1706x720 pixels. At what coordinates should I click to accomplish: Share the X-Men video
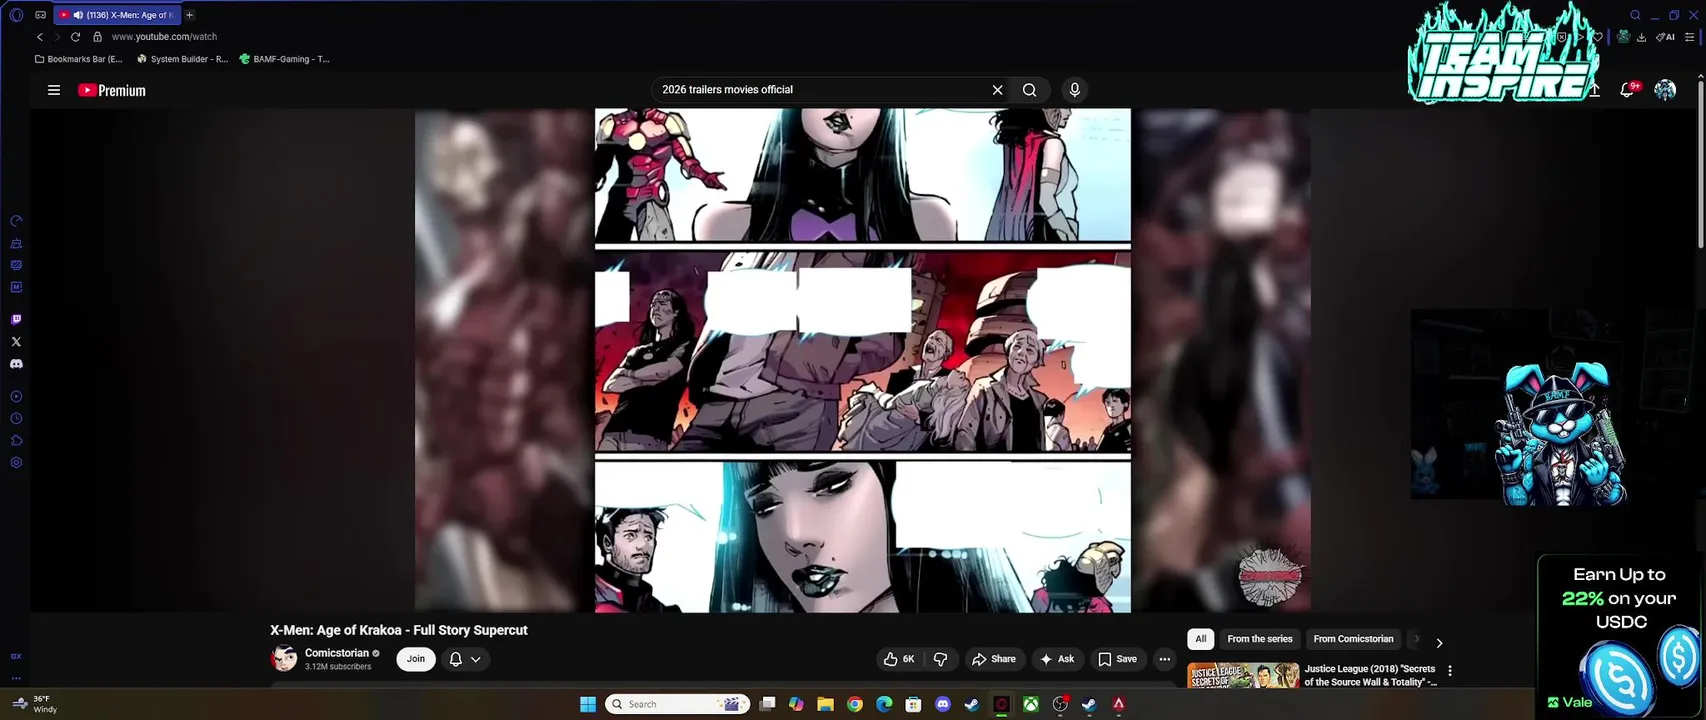click(x=993, y=659)
